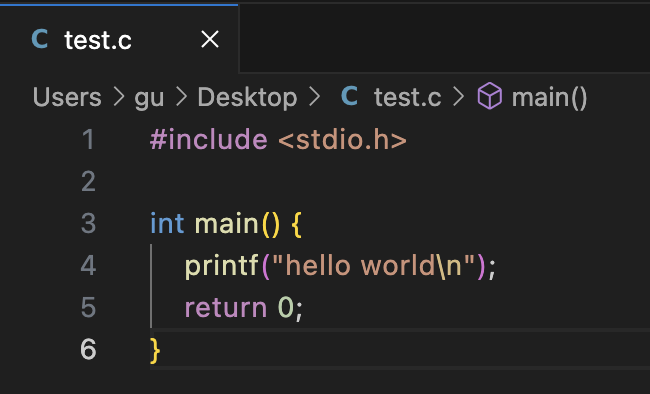Click the C language icon in the tab
The width and height of the screenshot is (650, 394).
click(x=40, y=39)
